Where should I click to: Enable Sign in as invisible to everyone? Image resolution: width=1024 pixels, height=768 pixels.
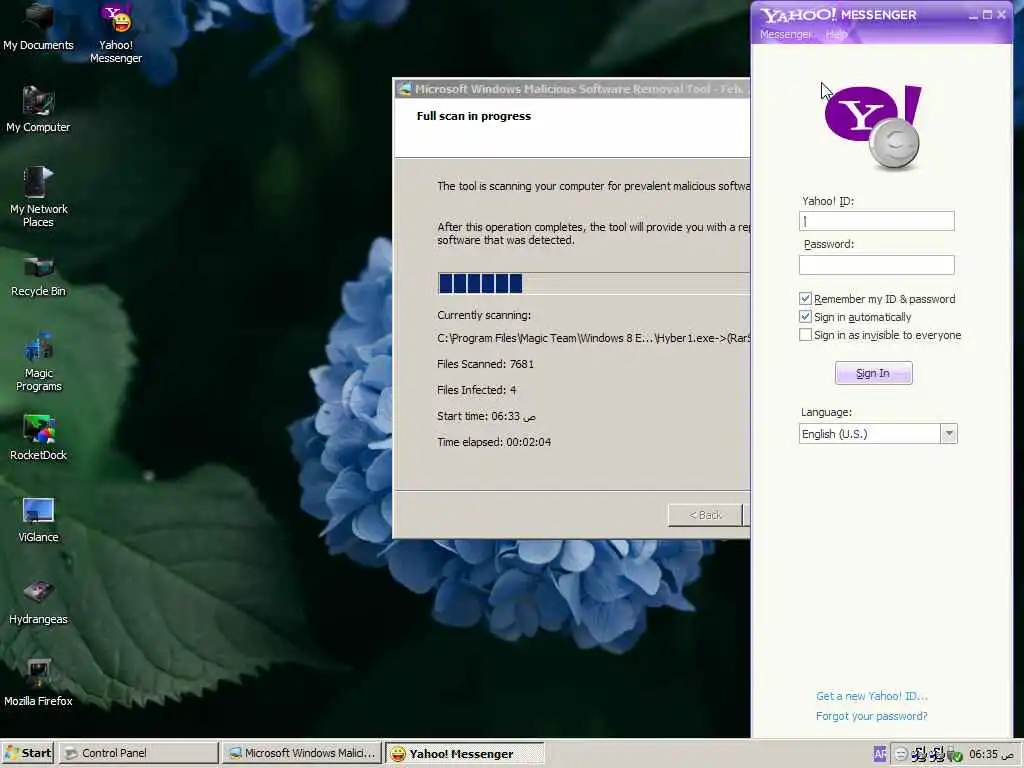coord(805,335)
